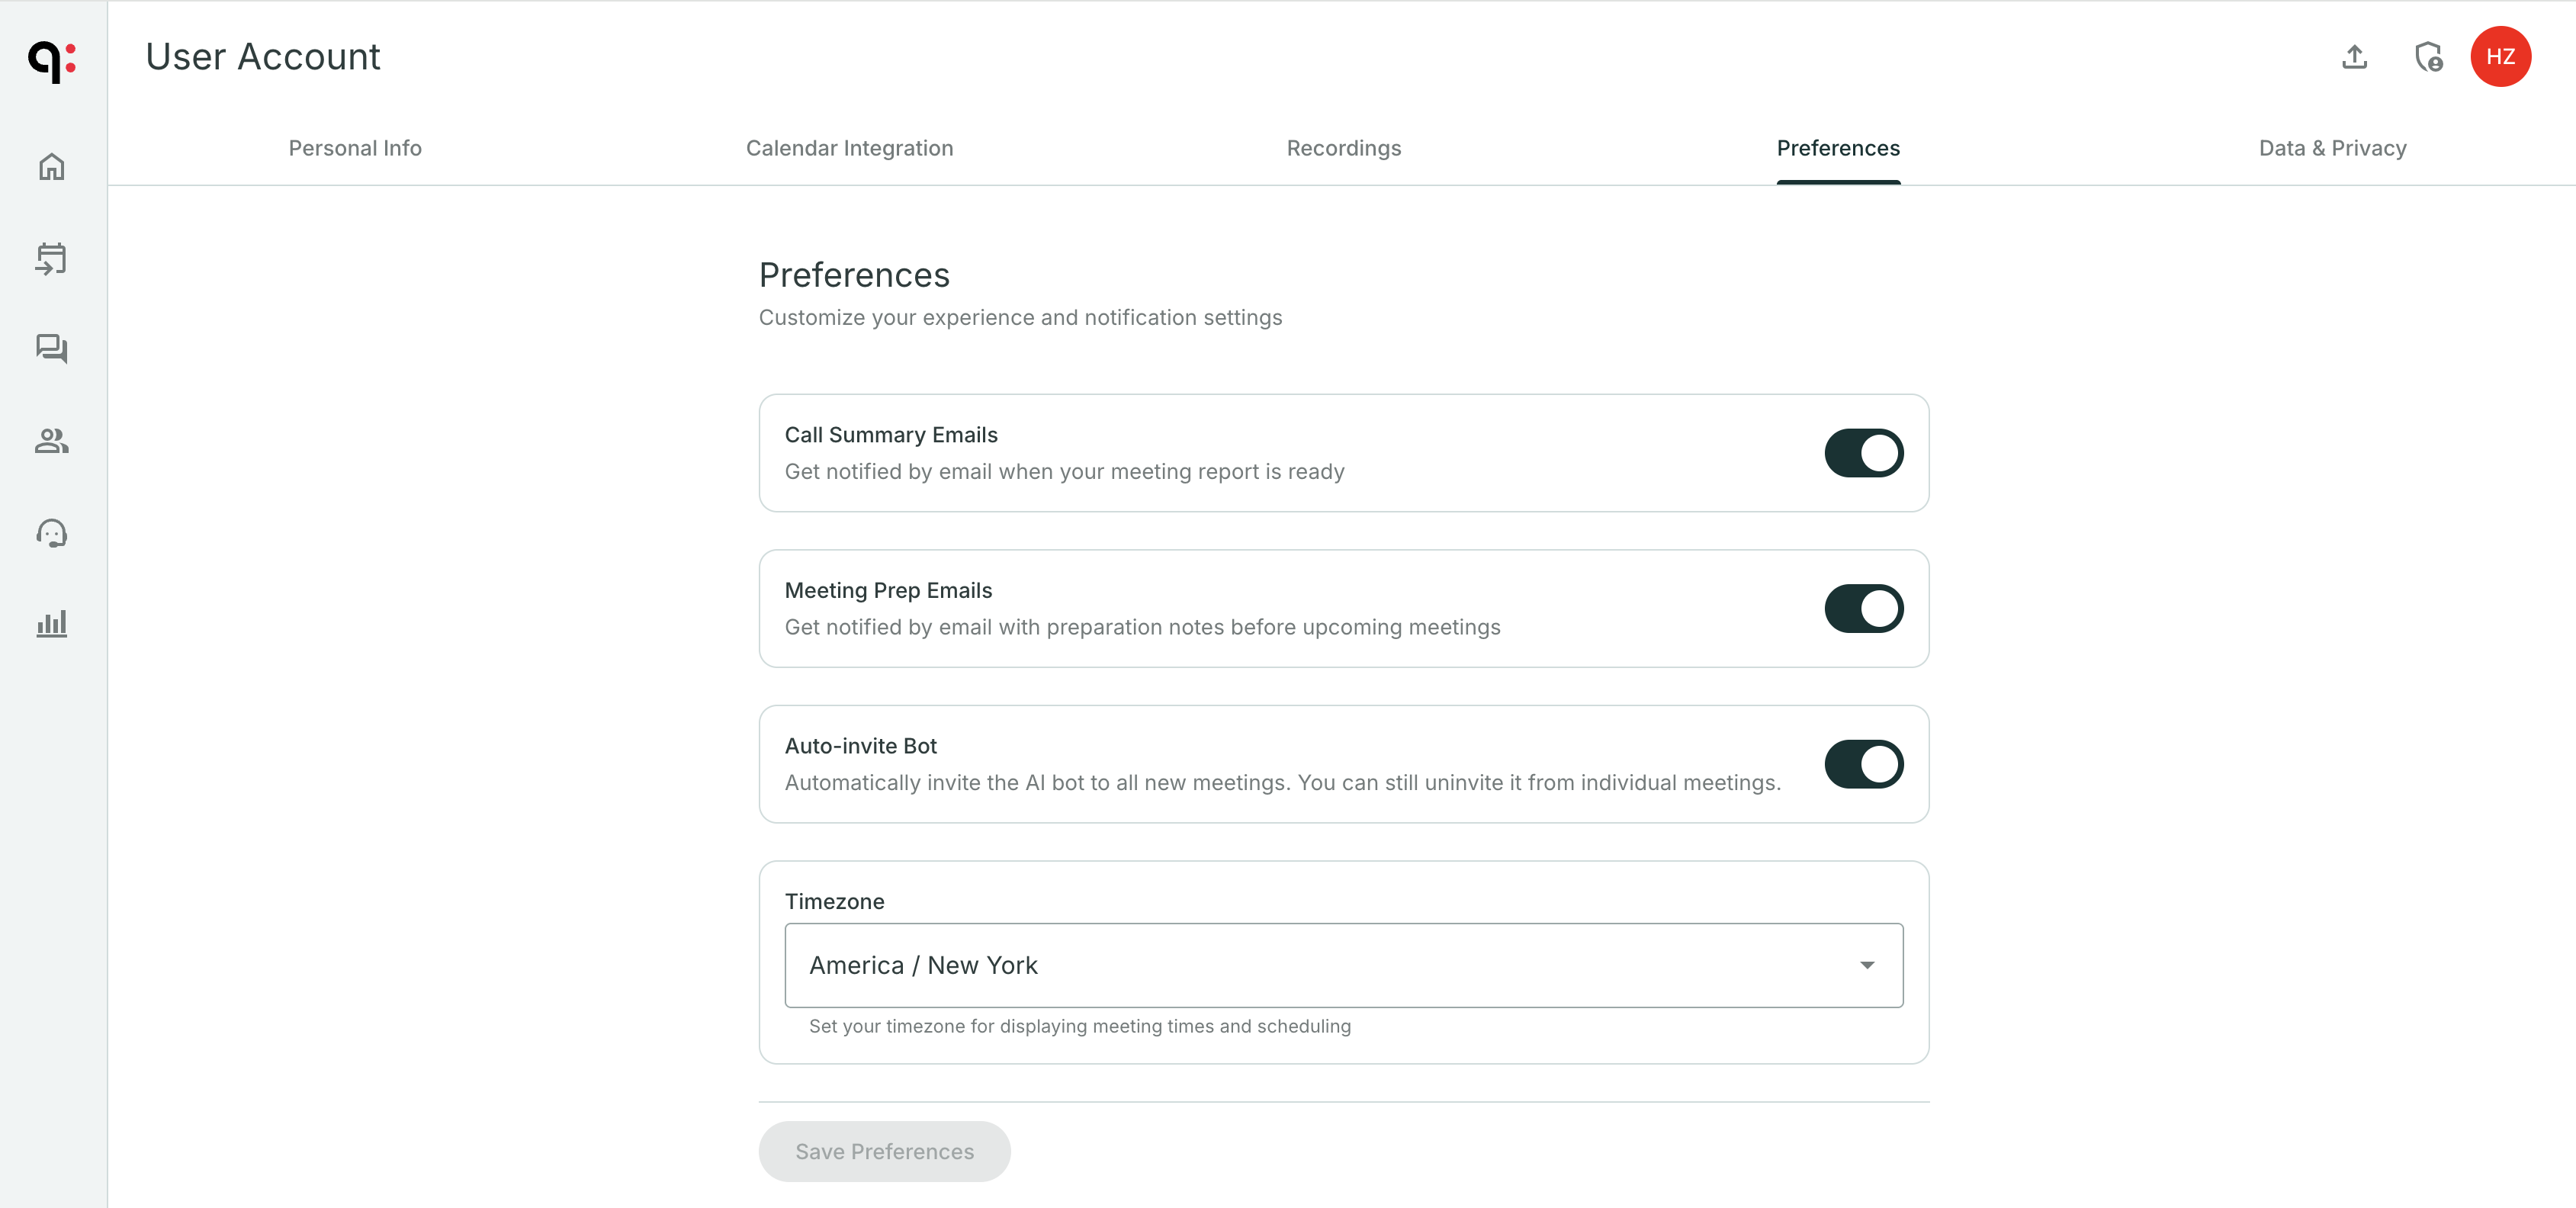Open the Calendar Integration tab
The height and width of the screenshot is (1208, 2576).
tap(849, 148)
